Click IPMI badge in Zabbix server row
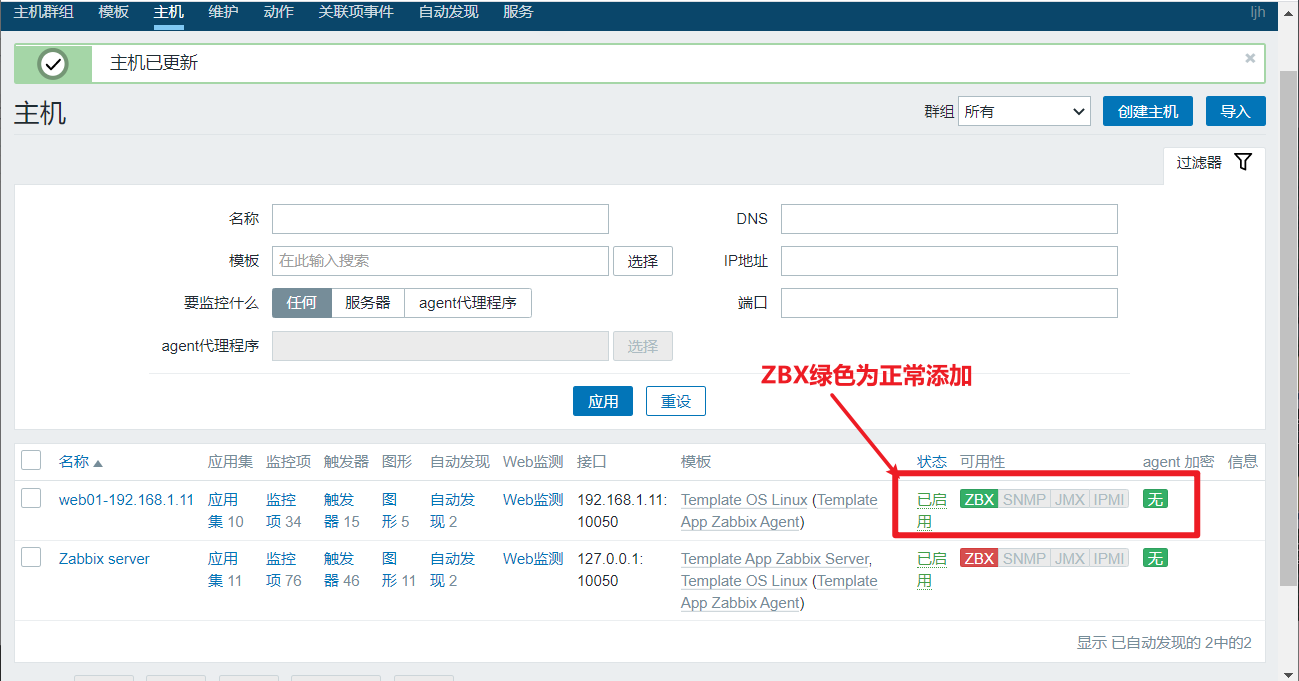Viewport: 1299px width, 681px height. pyautogui.click(x=1109, y=558)
